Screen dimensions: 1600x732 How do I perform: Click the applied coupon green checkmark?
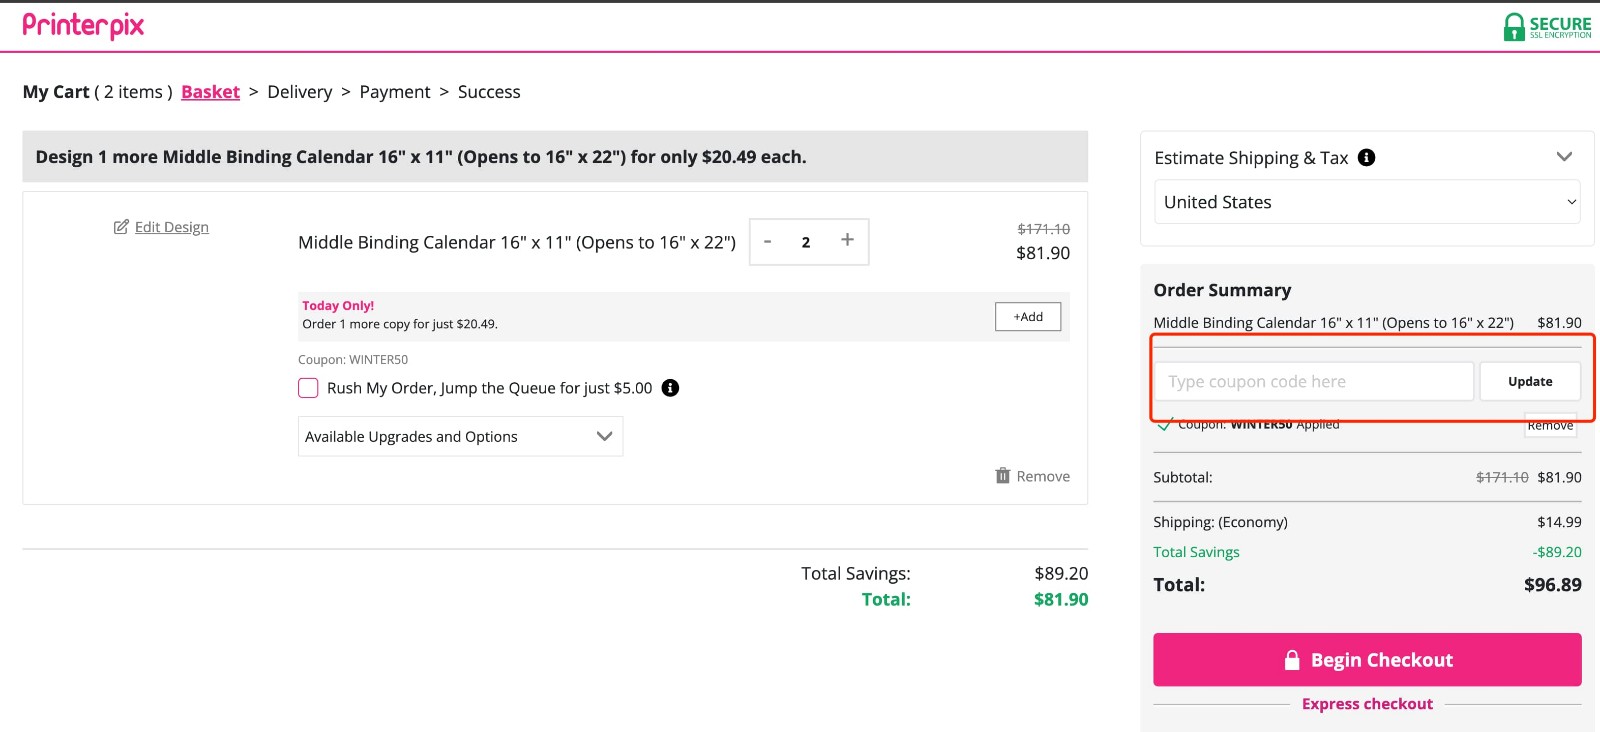[1165, 424]
